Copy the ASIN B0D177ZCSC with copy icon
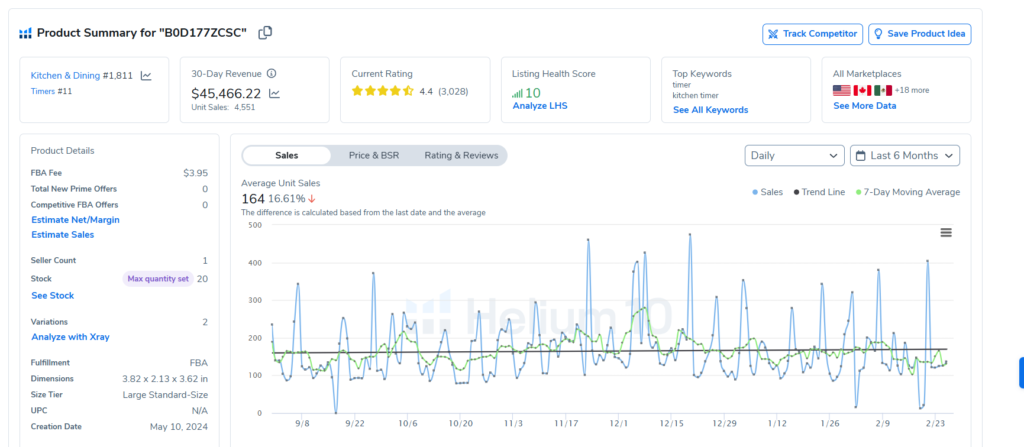The width and height of the screenshot is (1024, 447). tap(265, 33)
